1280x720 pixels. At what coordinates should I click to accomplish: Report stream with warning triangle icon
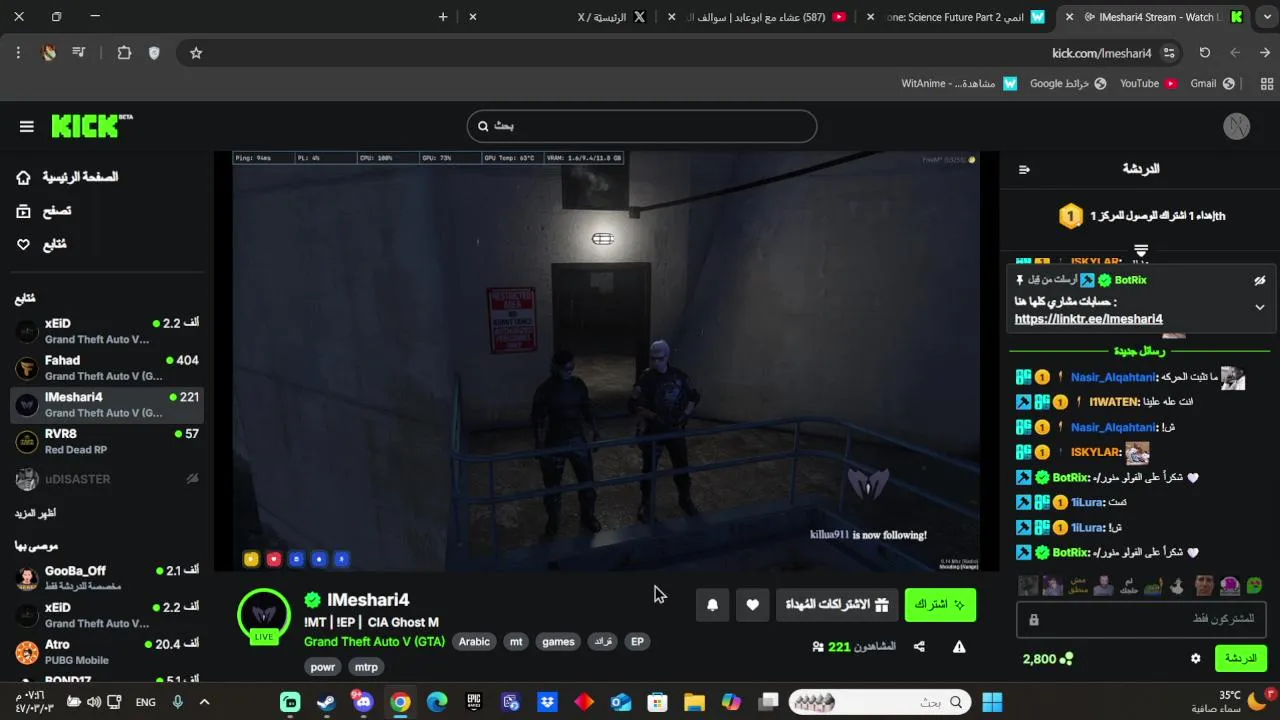tap(959, 647)
